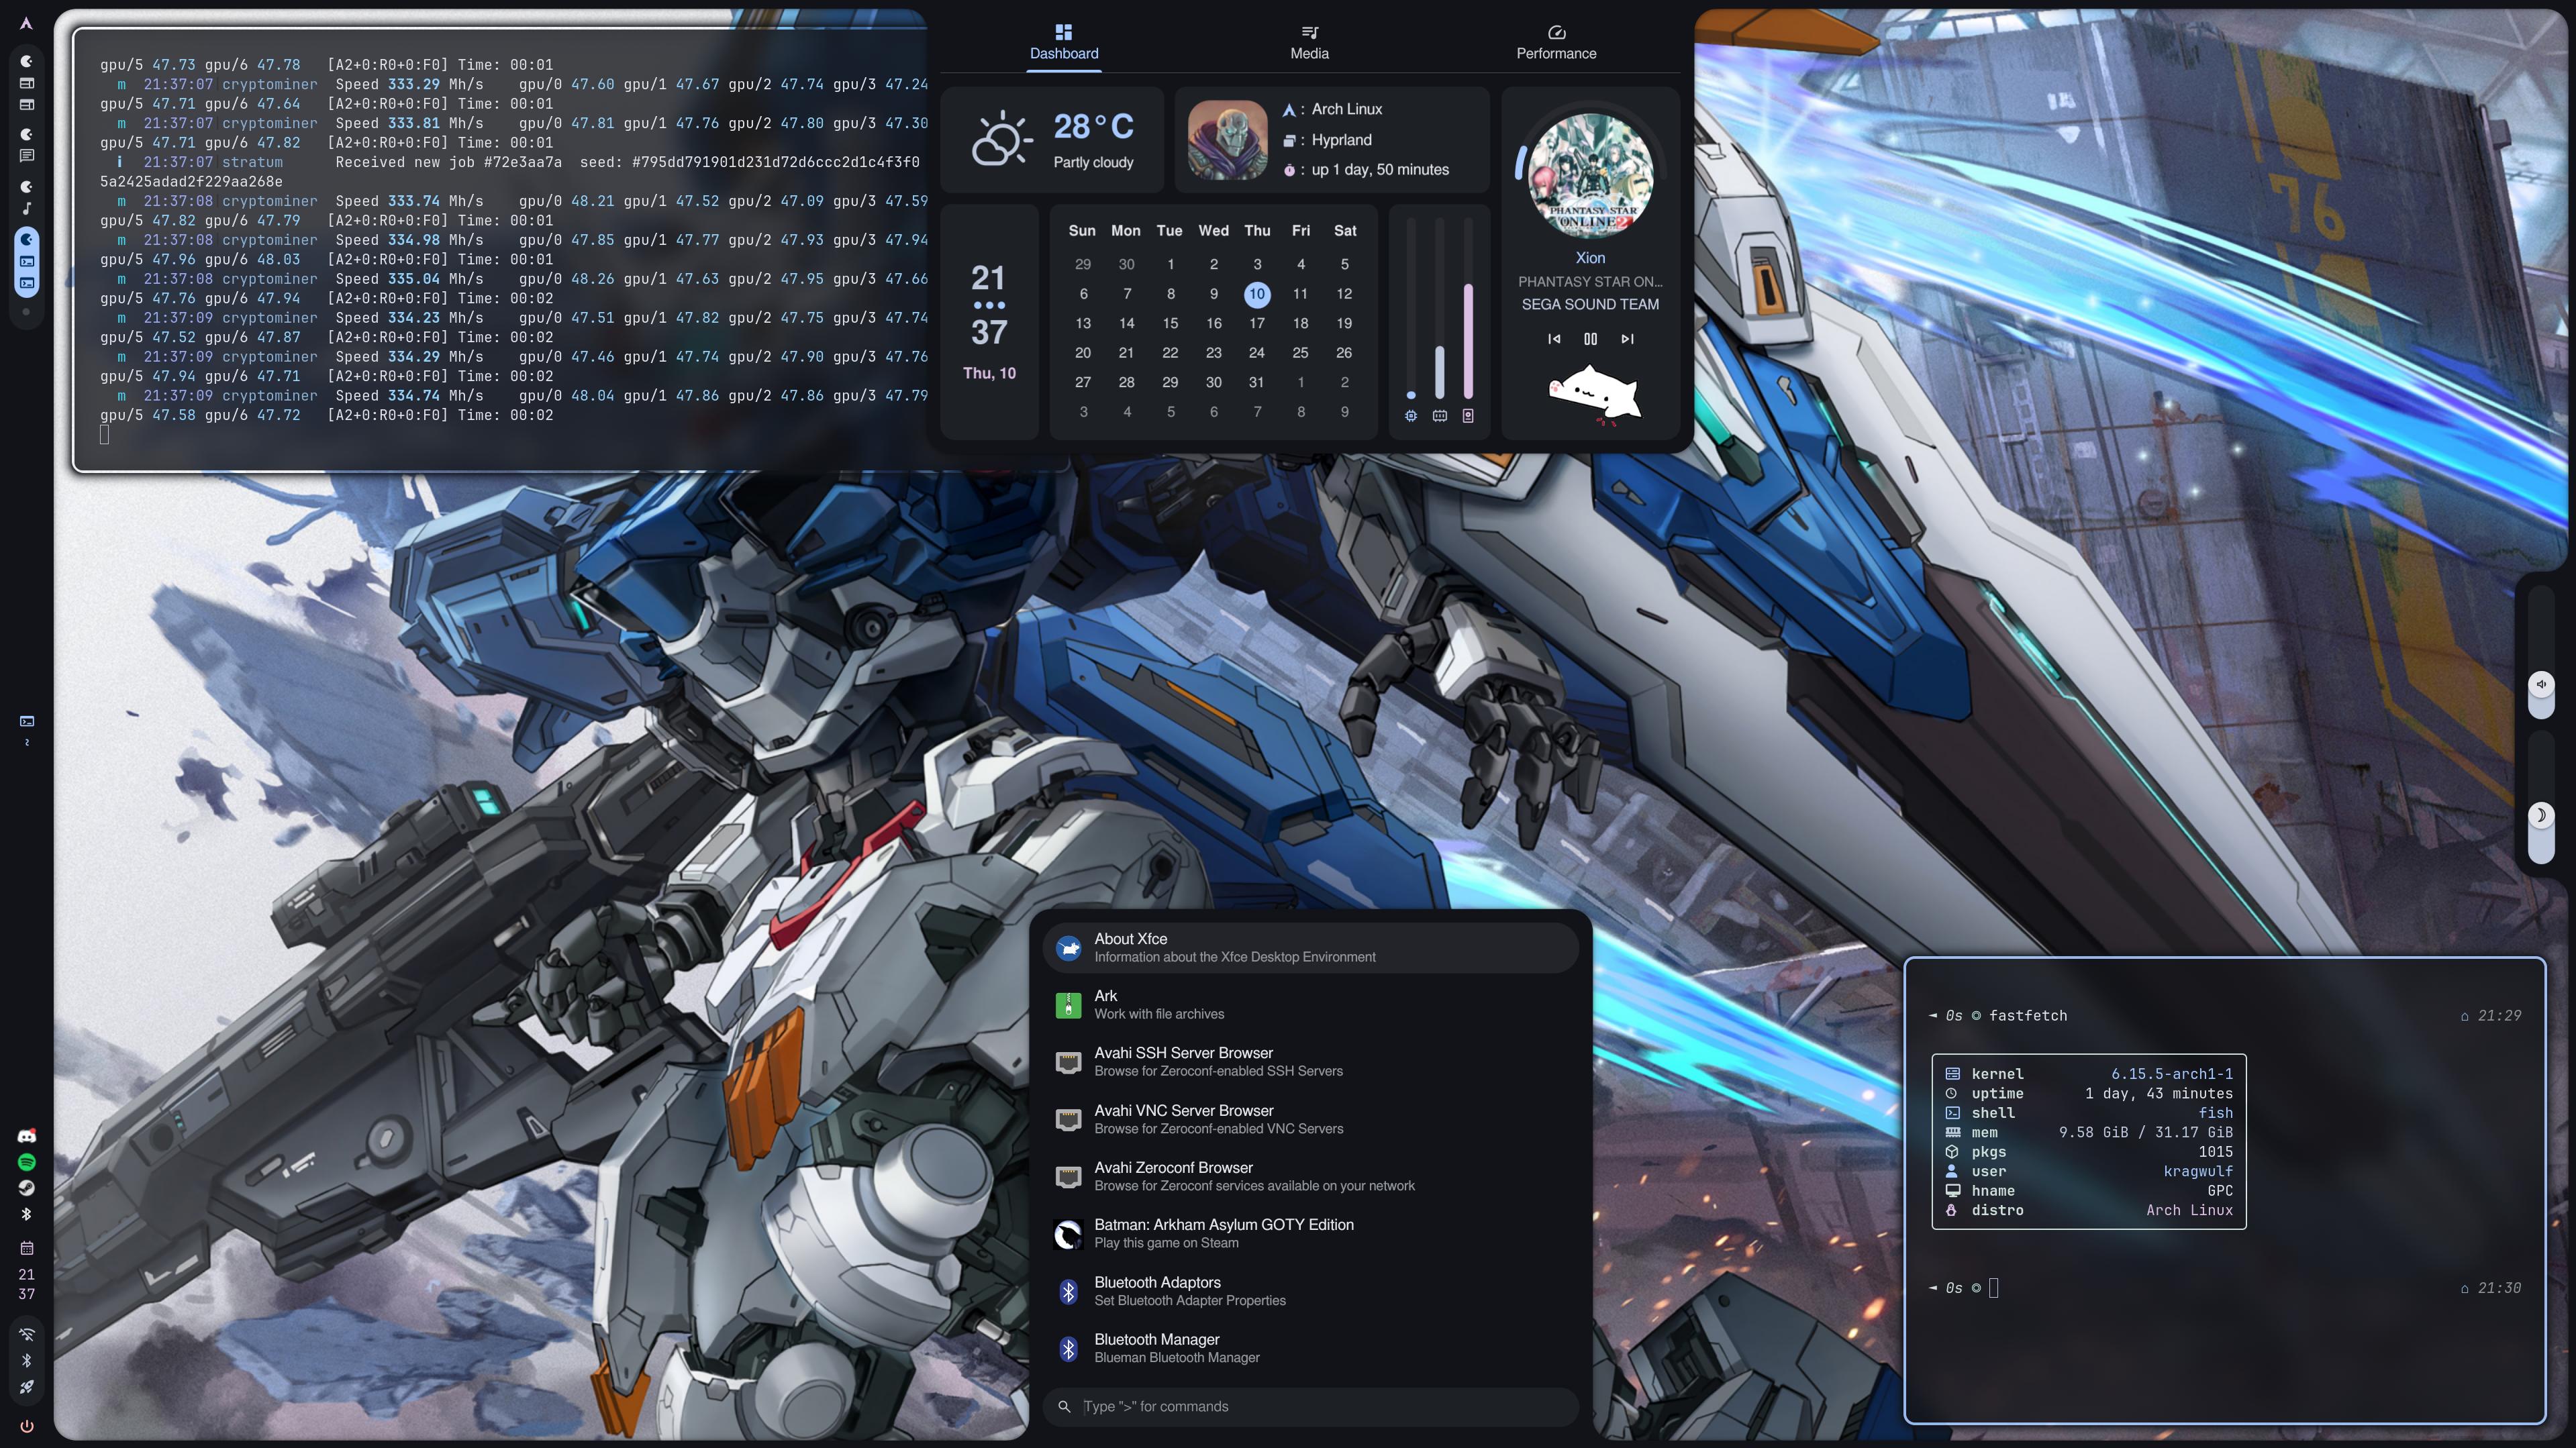Open Avahi Zeroconf Browser entry

pyautogui.click(x=1310, y=1176)
